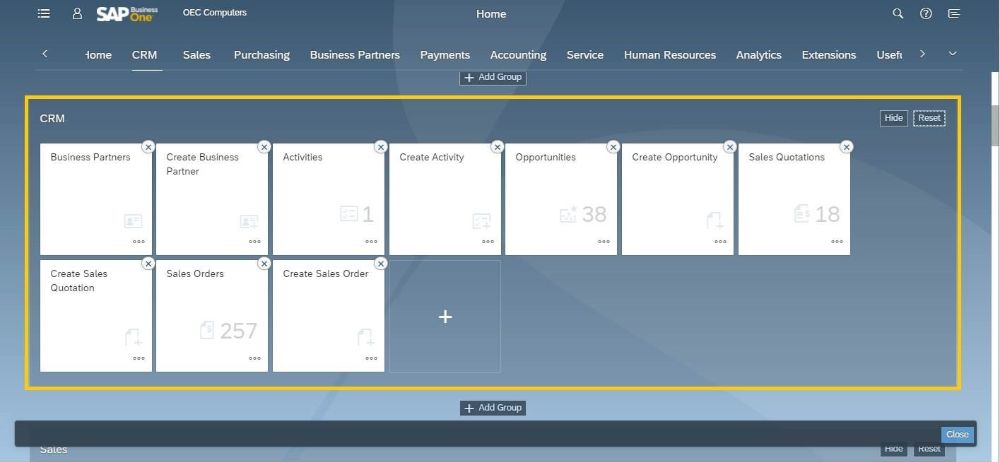Open the user profile icon
The width and height of the screenshot is (1000, 462).
[77, 13]
